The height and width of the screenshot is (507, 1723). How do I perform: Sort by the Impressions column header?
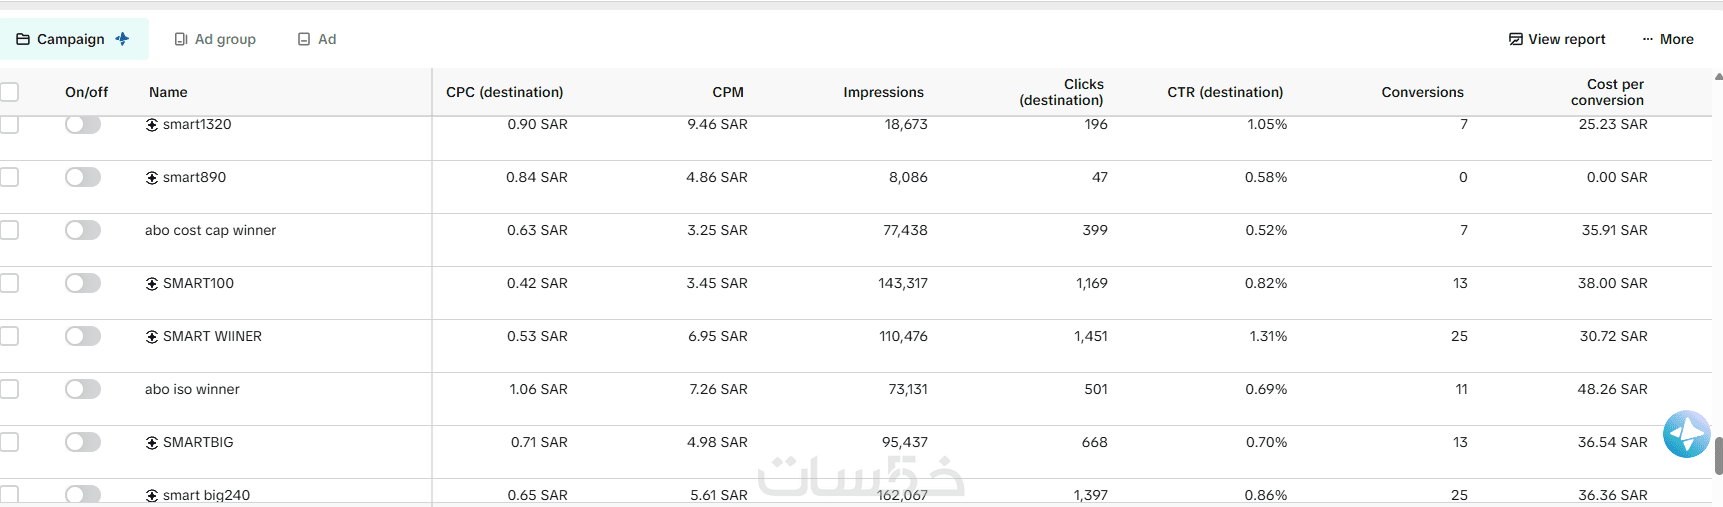point(883,92)
